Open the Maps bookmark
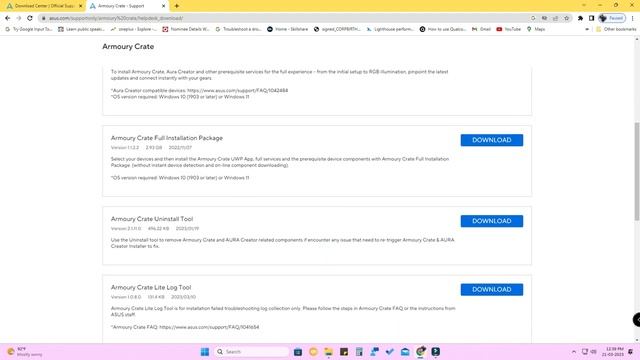This screenshot has height=360, width=640. 536,29
